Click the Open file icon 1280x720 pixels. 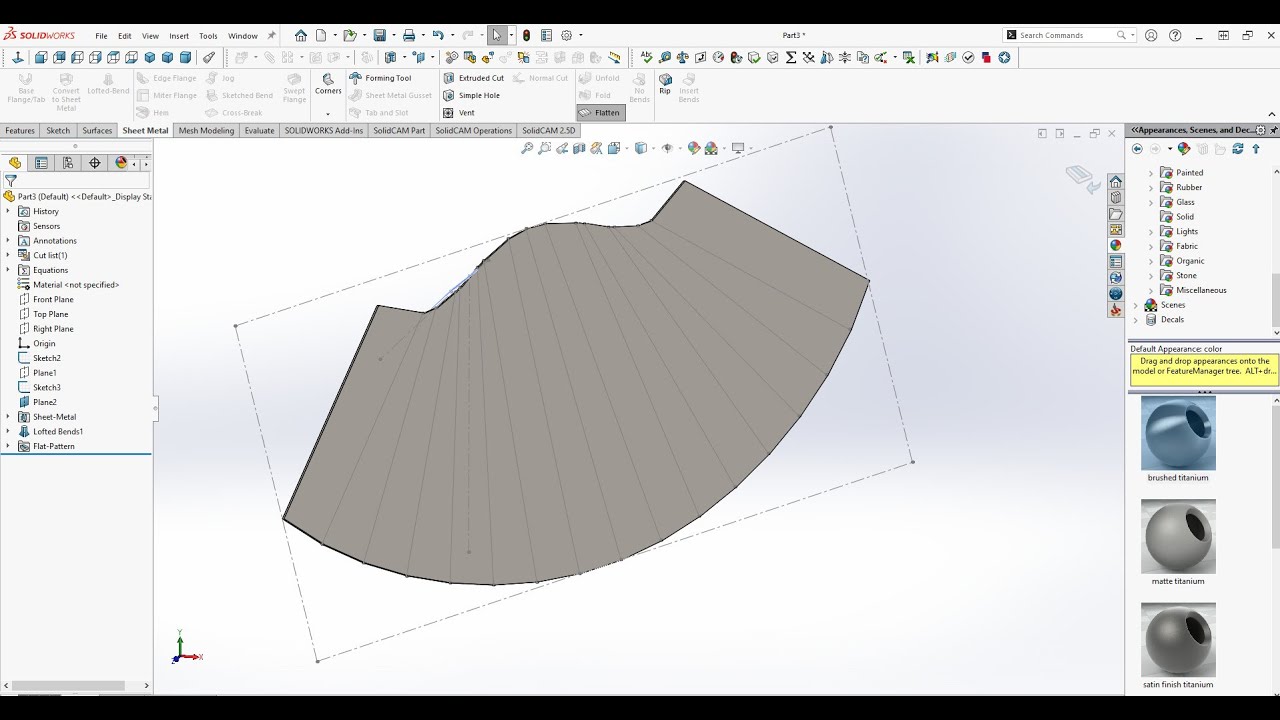point(349,35)
